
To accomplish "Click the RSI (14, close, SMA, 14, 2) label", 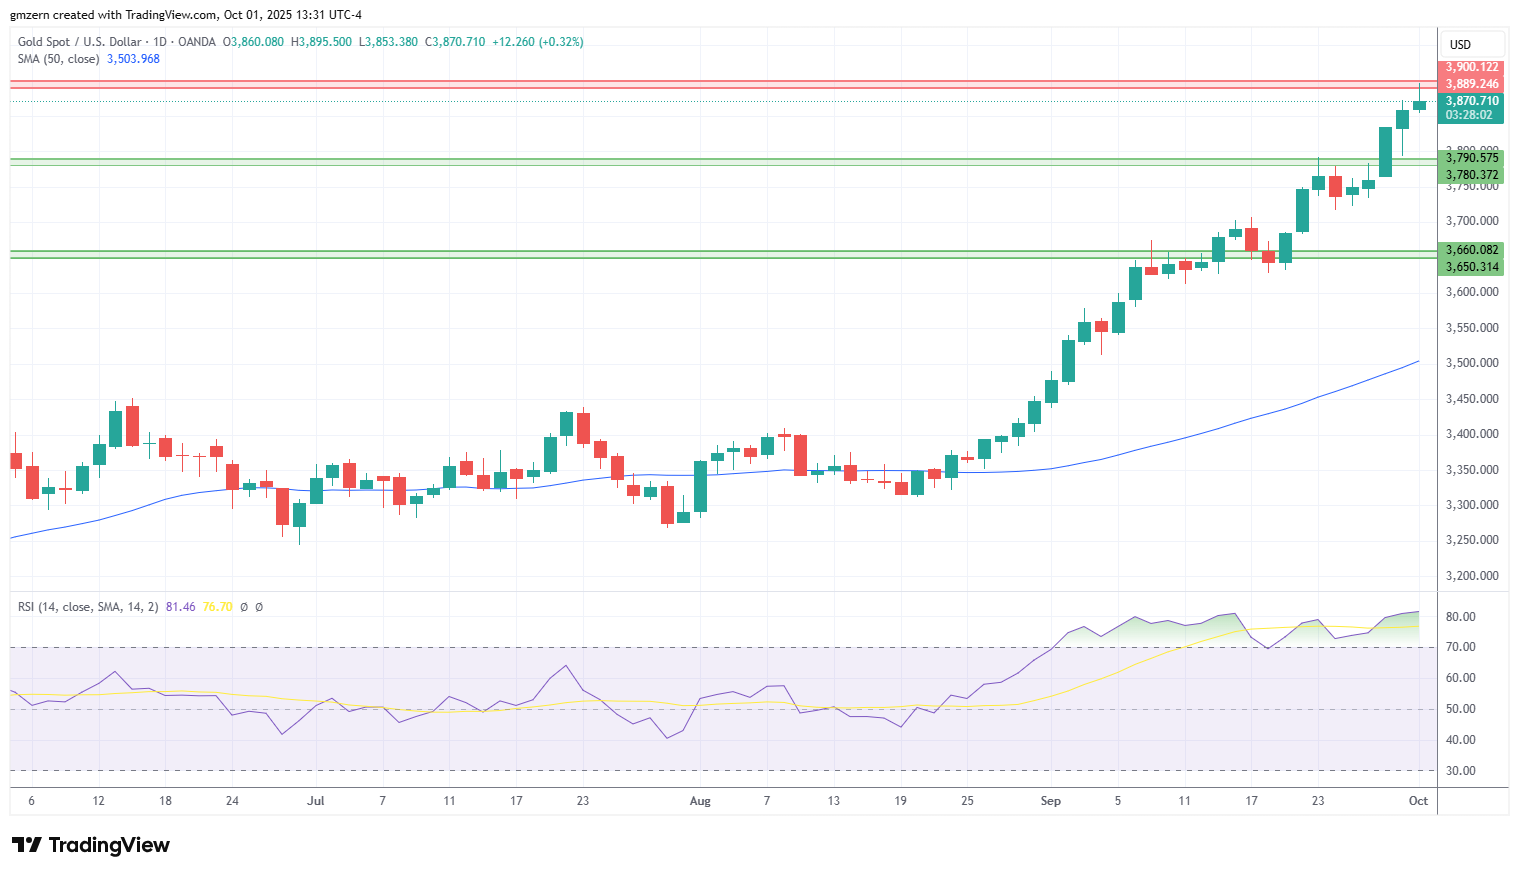I will pos(88,607).
